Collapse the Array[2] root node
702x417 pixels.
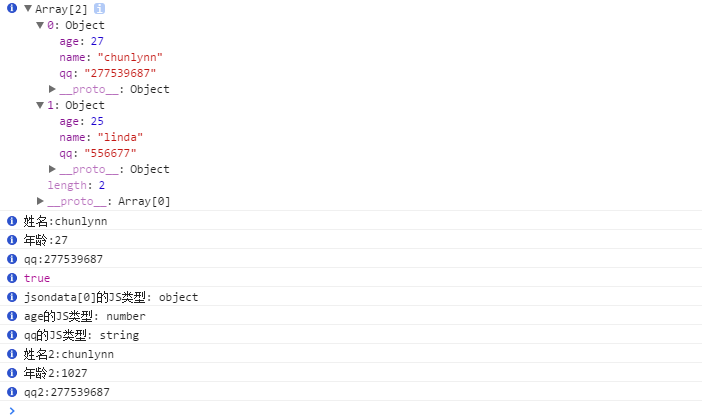click(x=28, y=9)
